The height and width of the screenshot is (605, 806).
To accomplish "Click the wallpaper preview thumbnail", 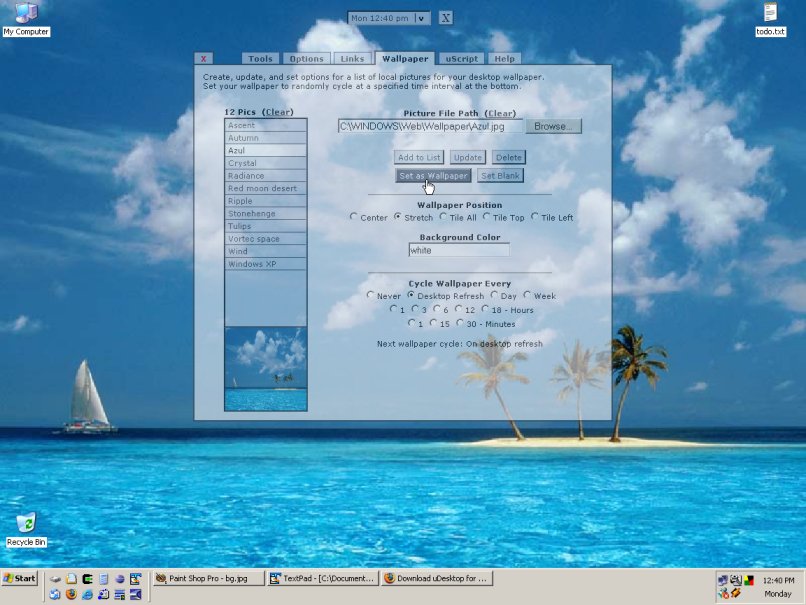I will (266, 369).
